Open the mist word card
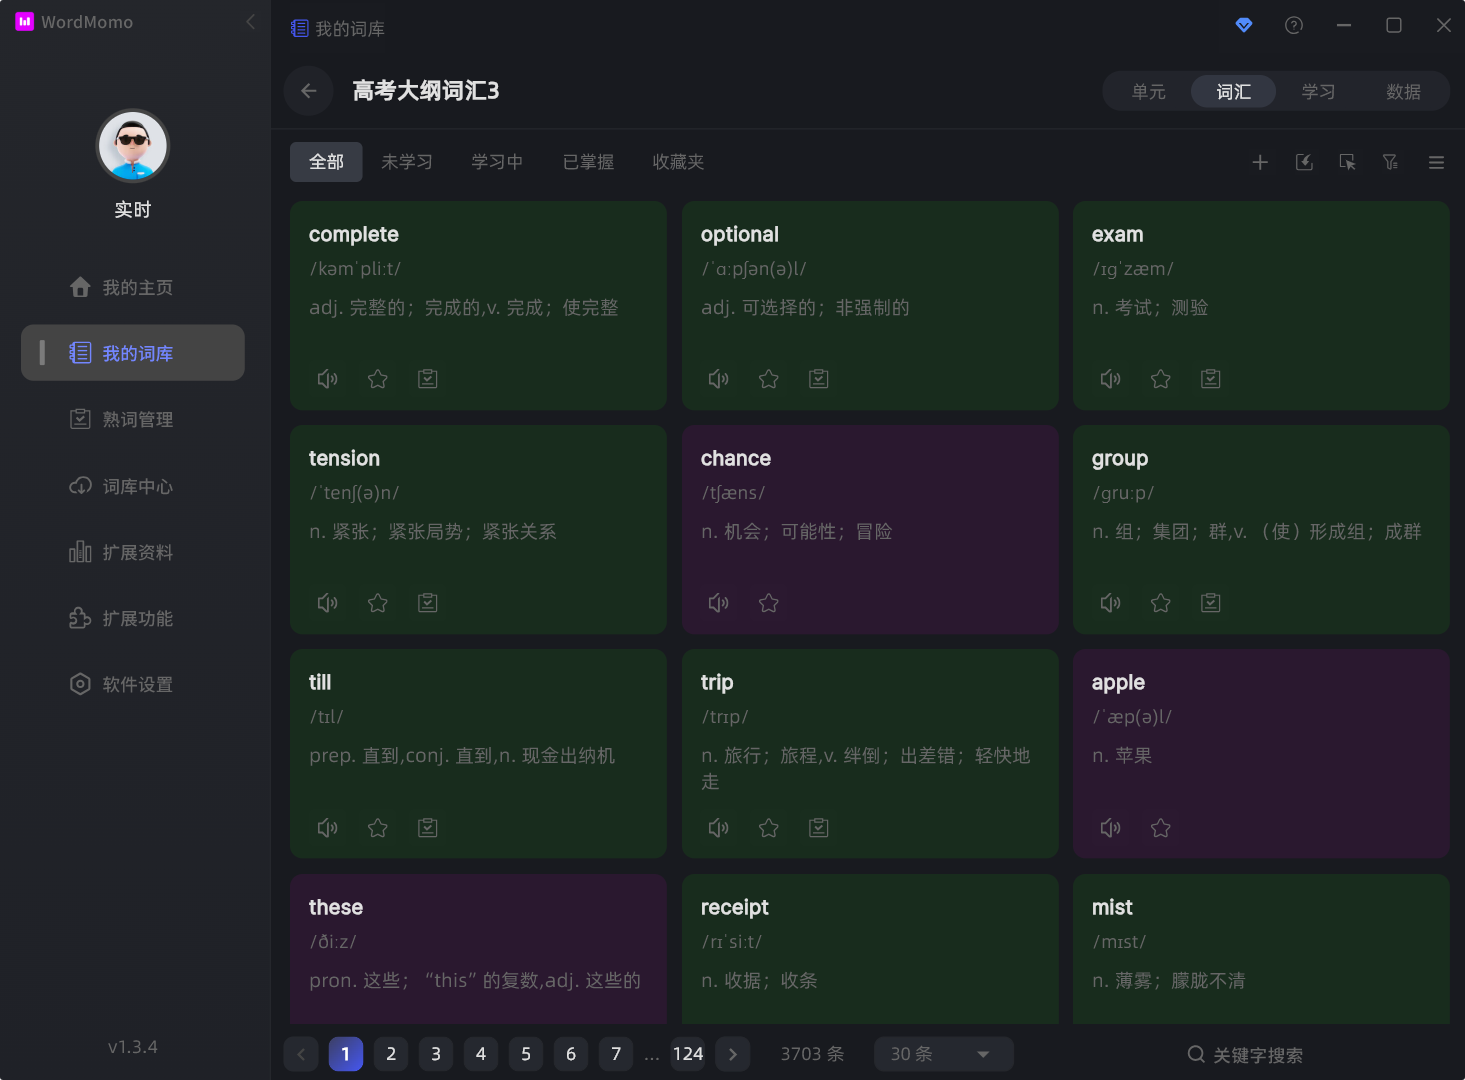Screen dimensions: 1465x1080 [1261, 949]
